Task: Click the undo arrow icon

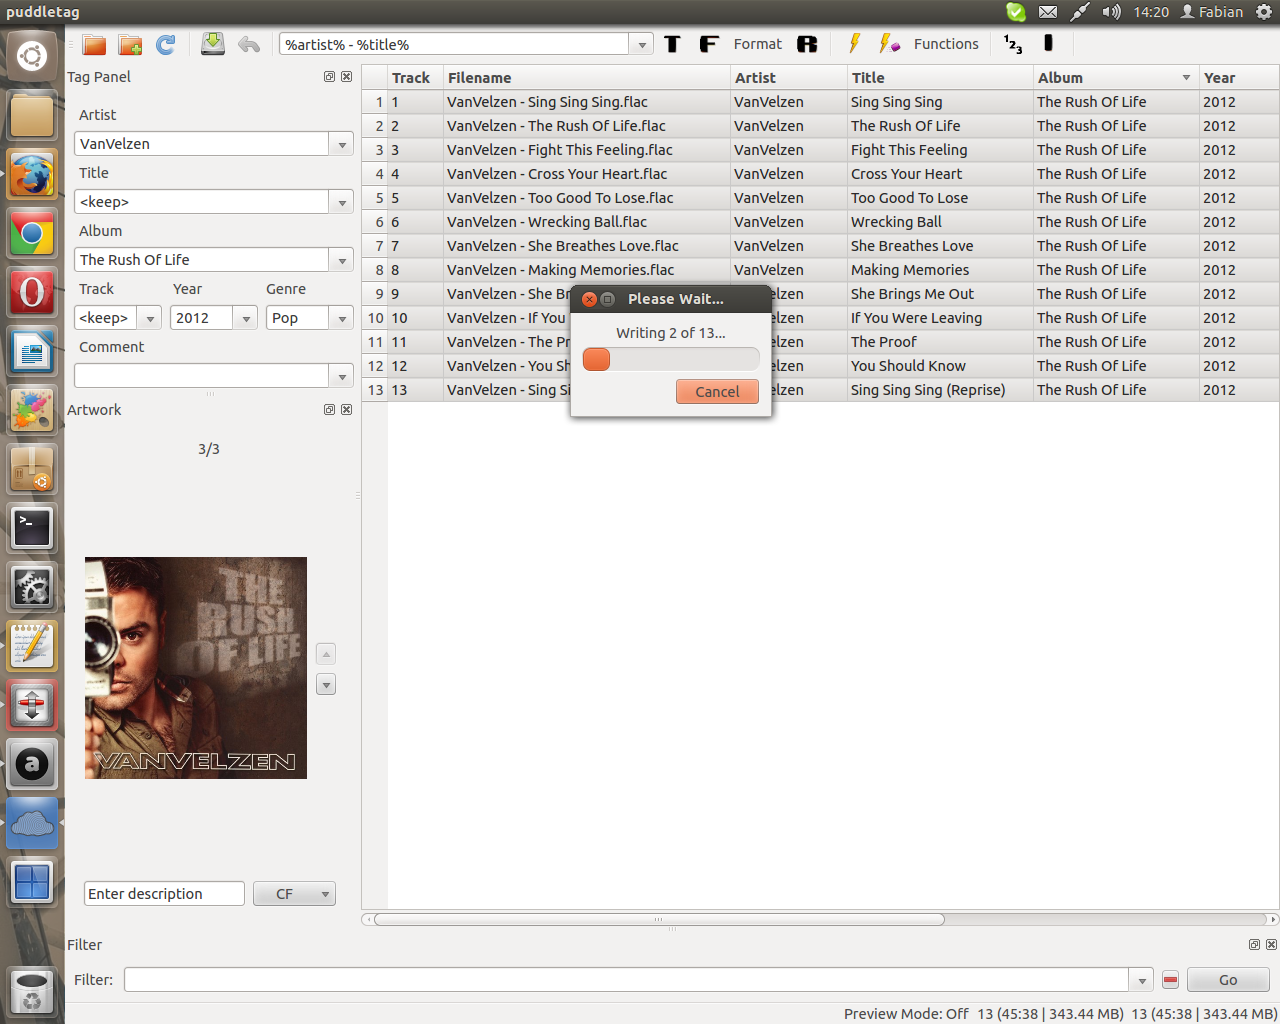Action: (x=249, y=44)
